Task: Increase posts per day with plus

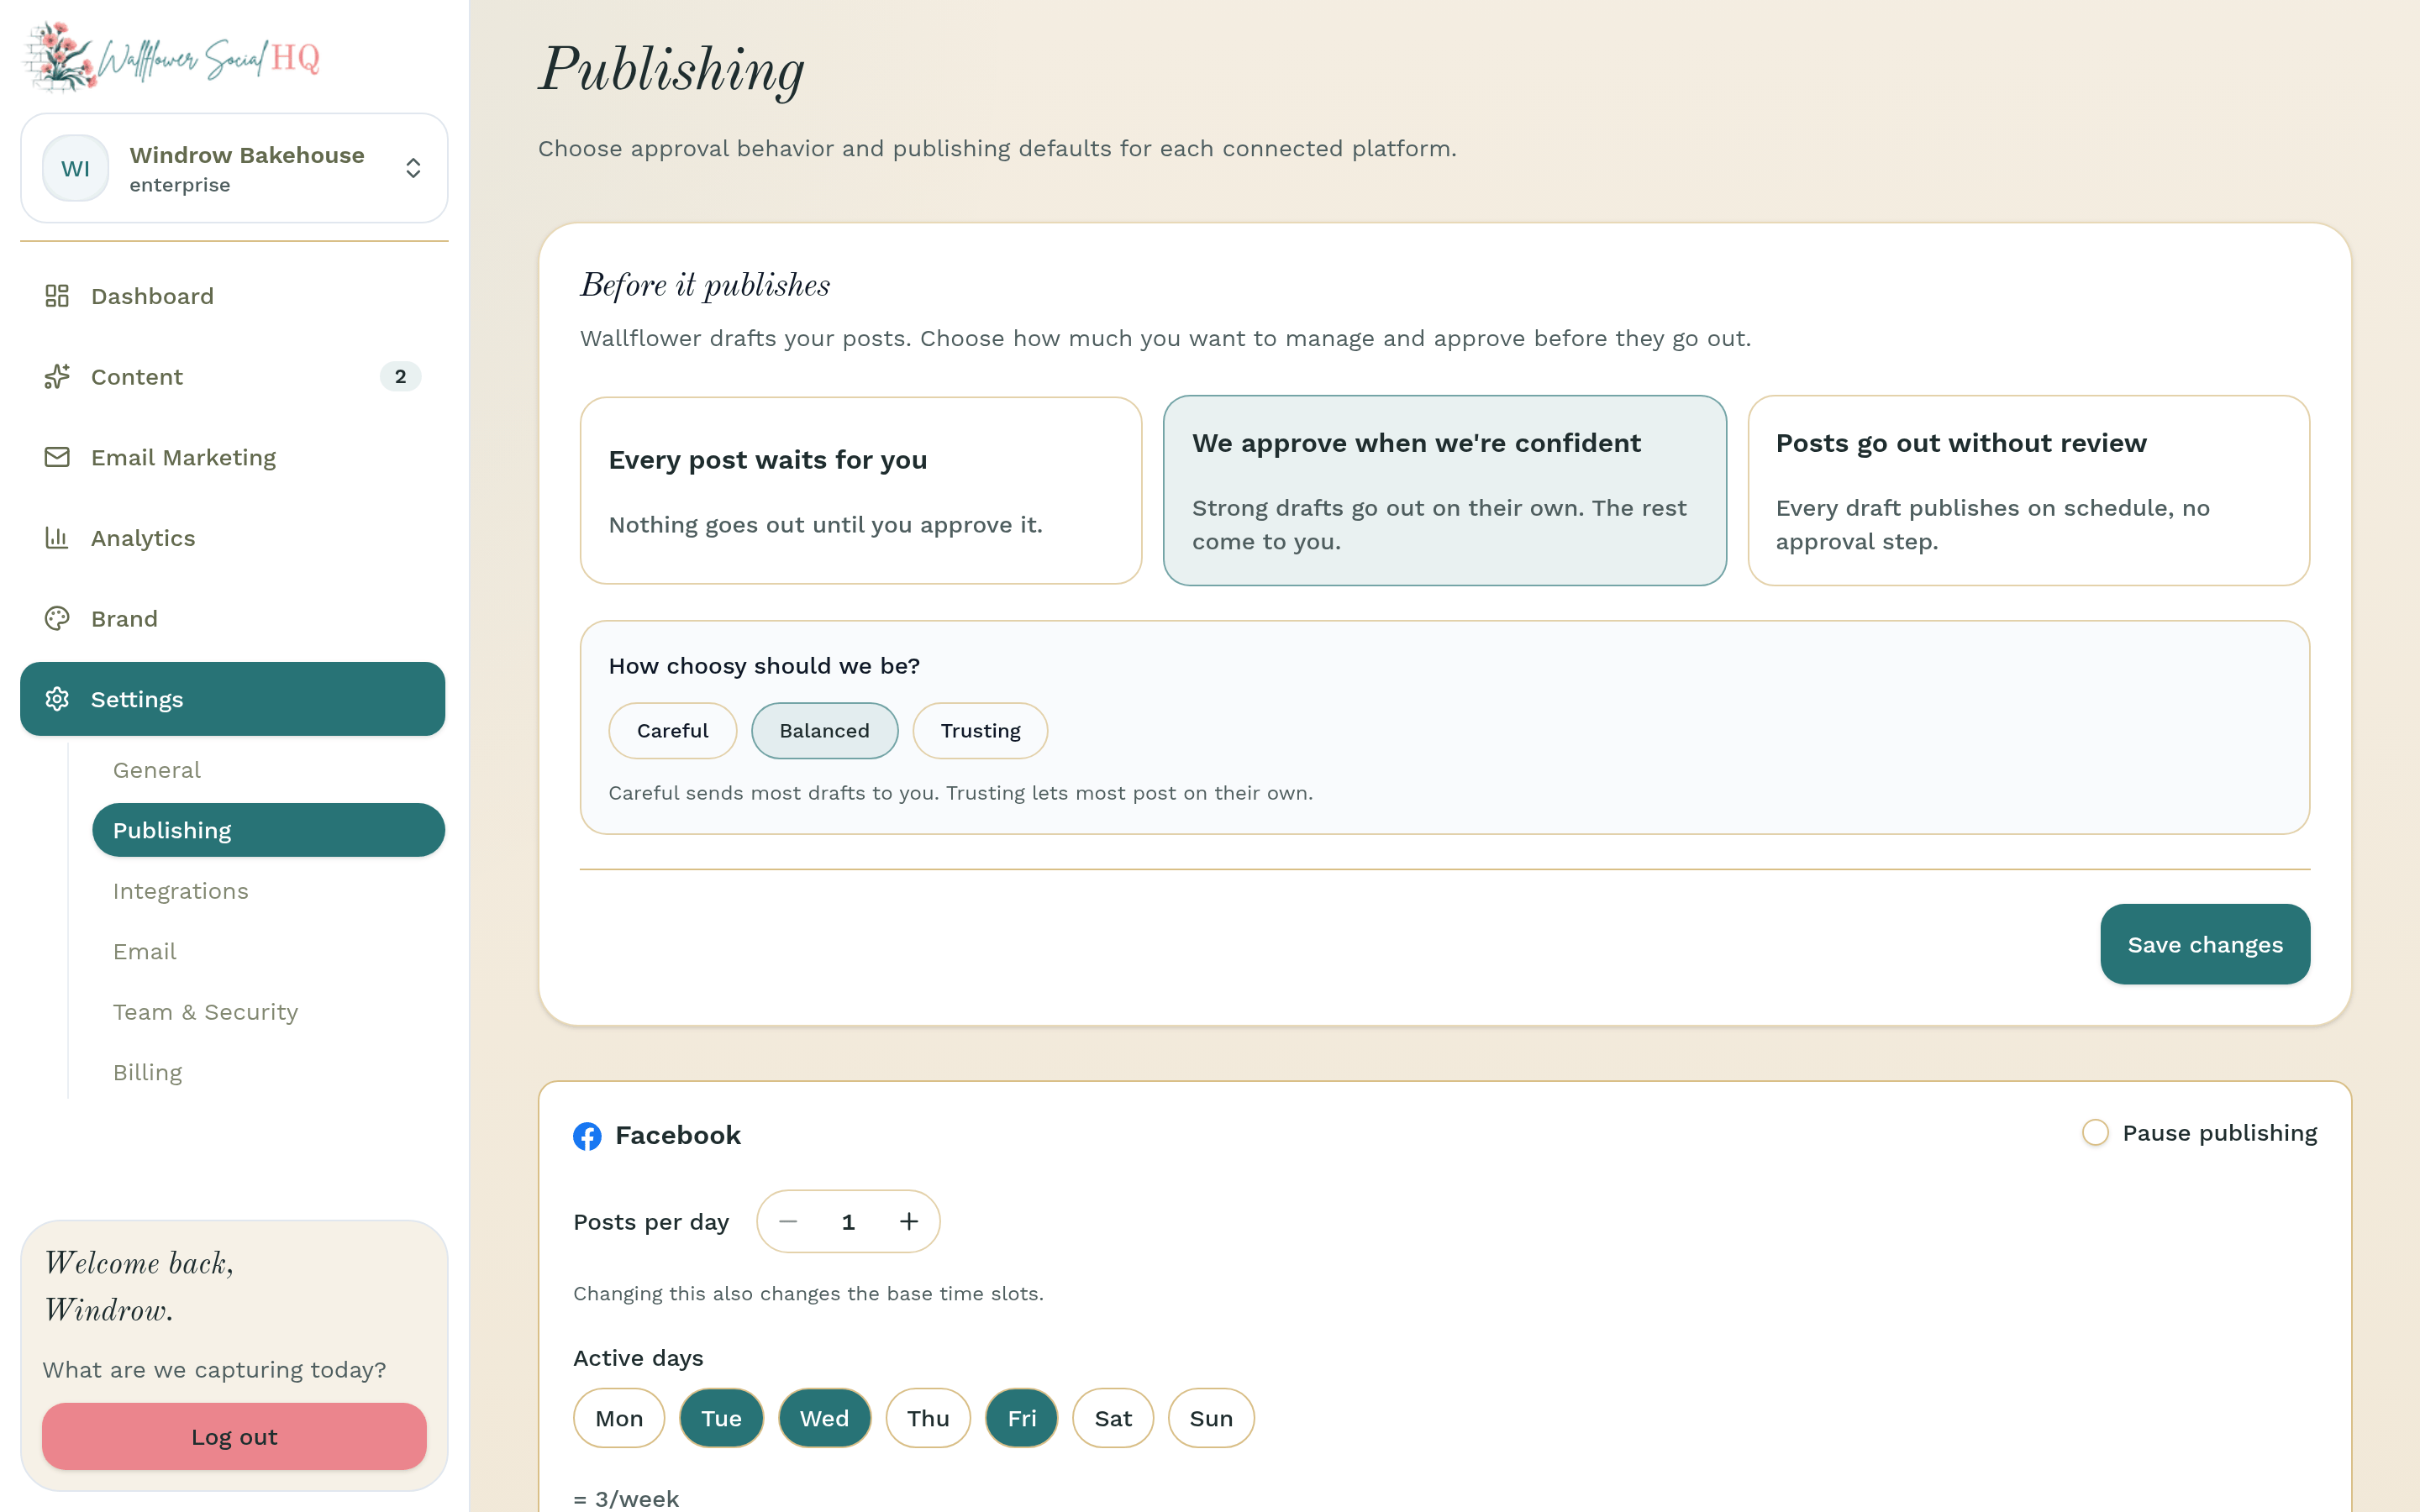Action: [908, 1221]
